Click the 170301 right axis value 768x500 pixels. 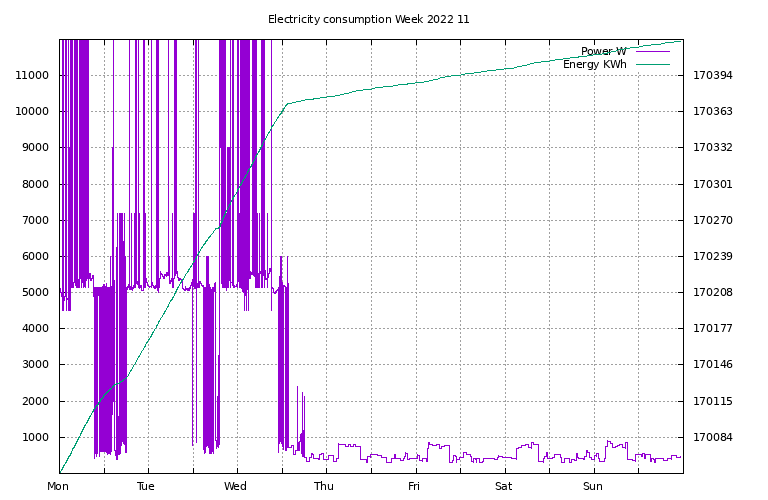[713, 184]
